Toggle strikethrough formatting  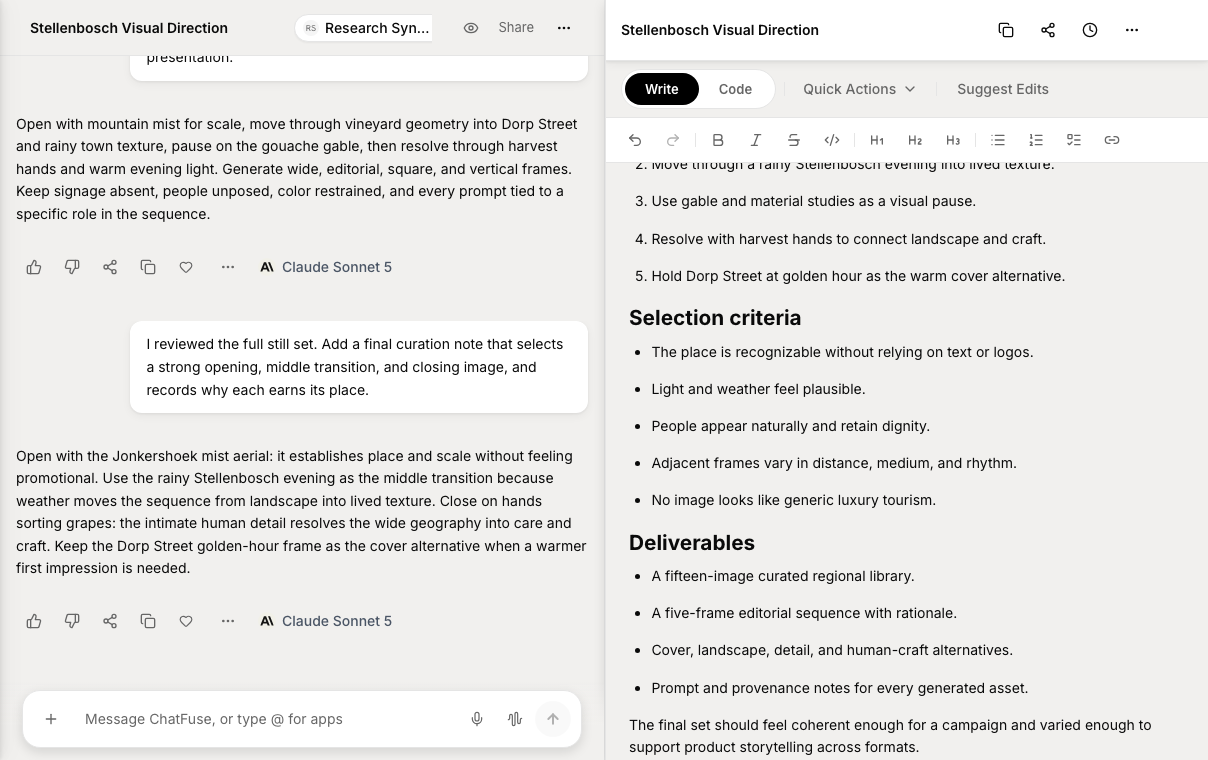tap(794, 140)
